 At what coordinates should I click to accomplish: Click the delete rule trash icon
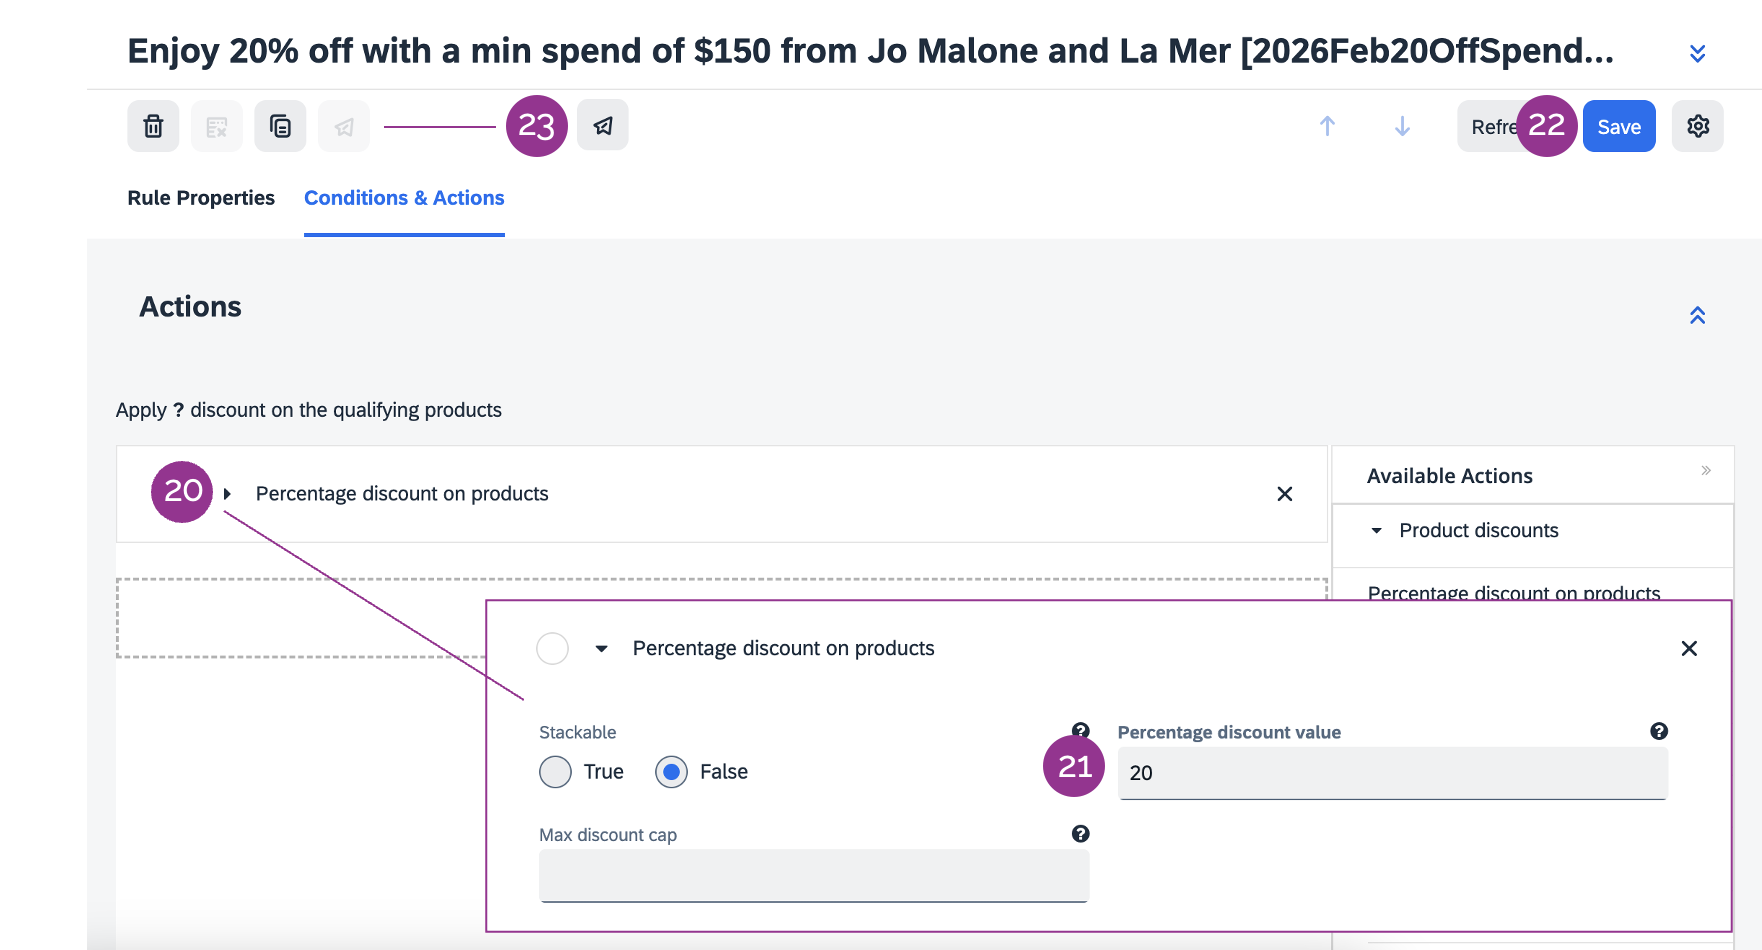tap(153, 126)
